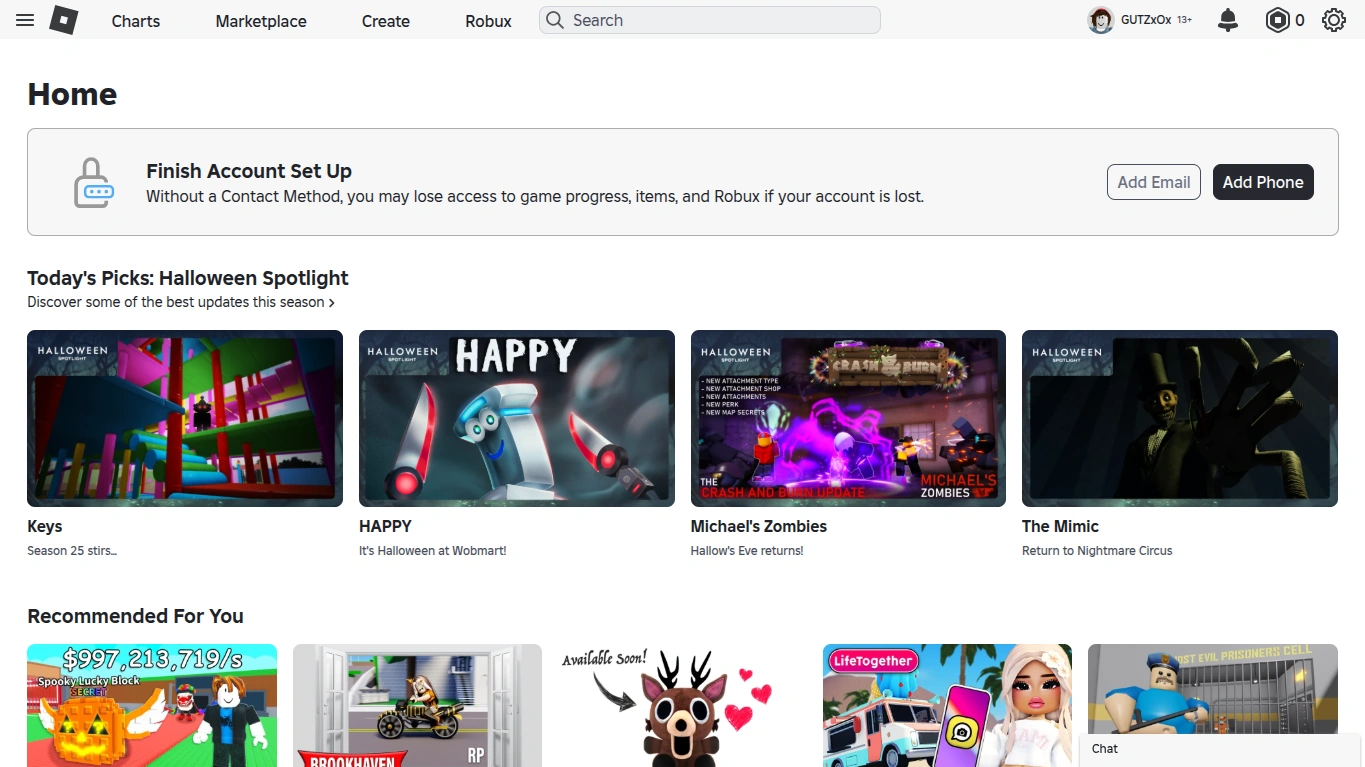This screenshot has width=1365, height=767.
Task: Click the Roblox logo icon
Action: tap(65, 20)
